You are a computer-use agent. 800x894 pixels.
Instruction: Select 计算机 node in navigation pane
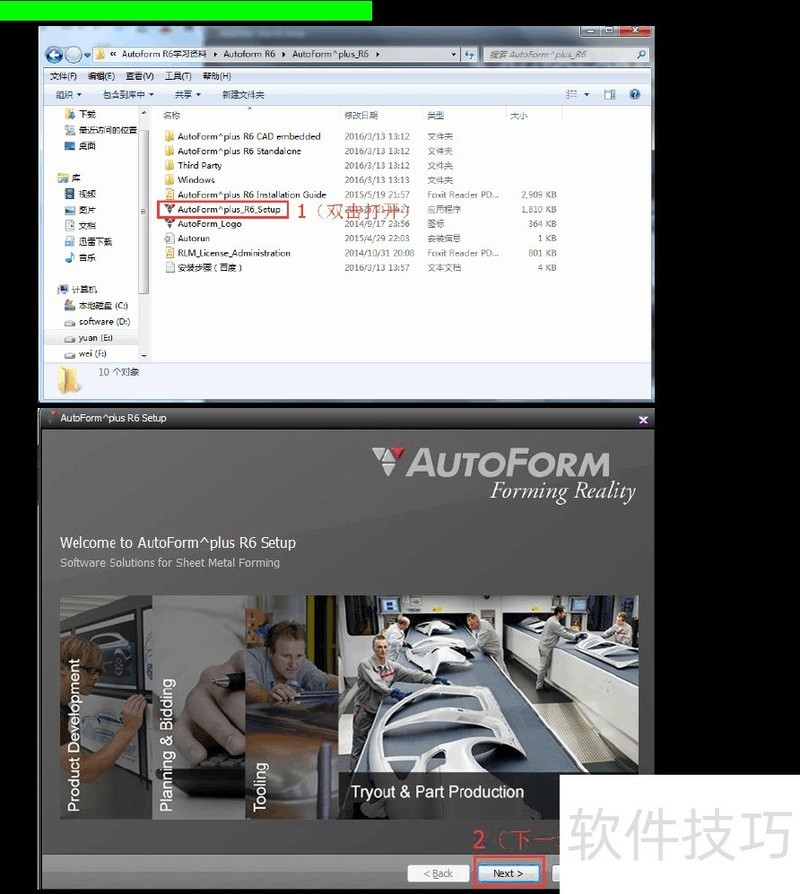click(78, 290)
